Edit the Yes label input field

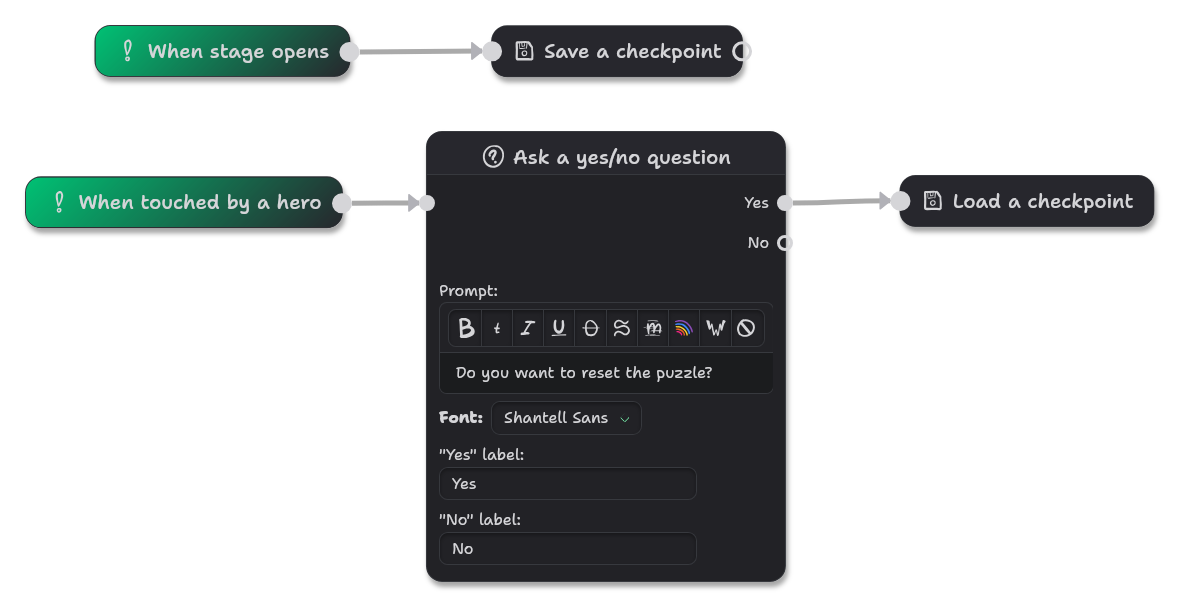pos(567,483)
